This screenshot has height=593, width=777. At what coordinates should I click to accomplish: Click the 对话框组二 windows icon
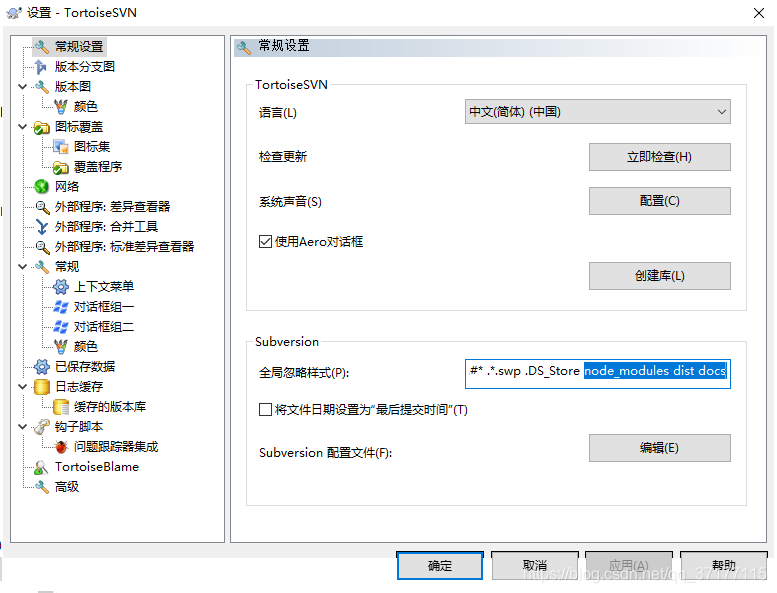[x=61, y=327]
